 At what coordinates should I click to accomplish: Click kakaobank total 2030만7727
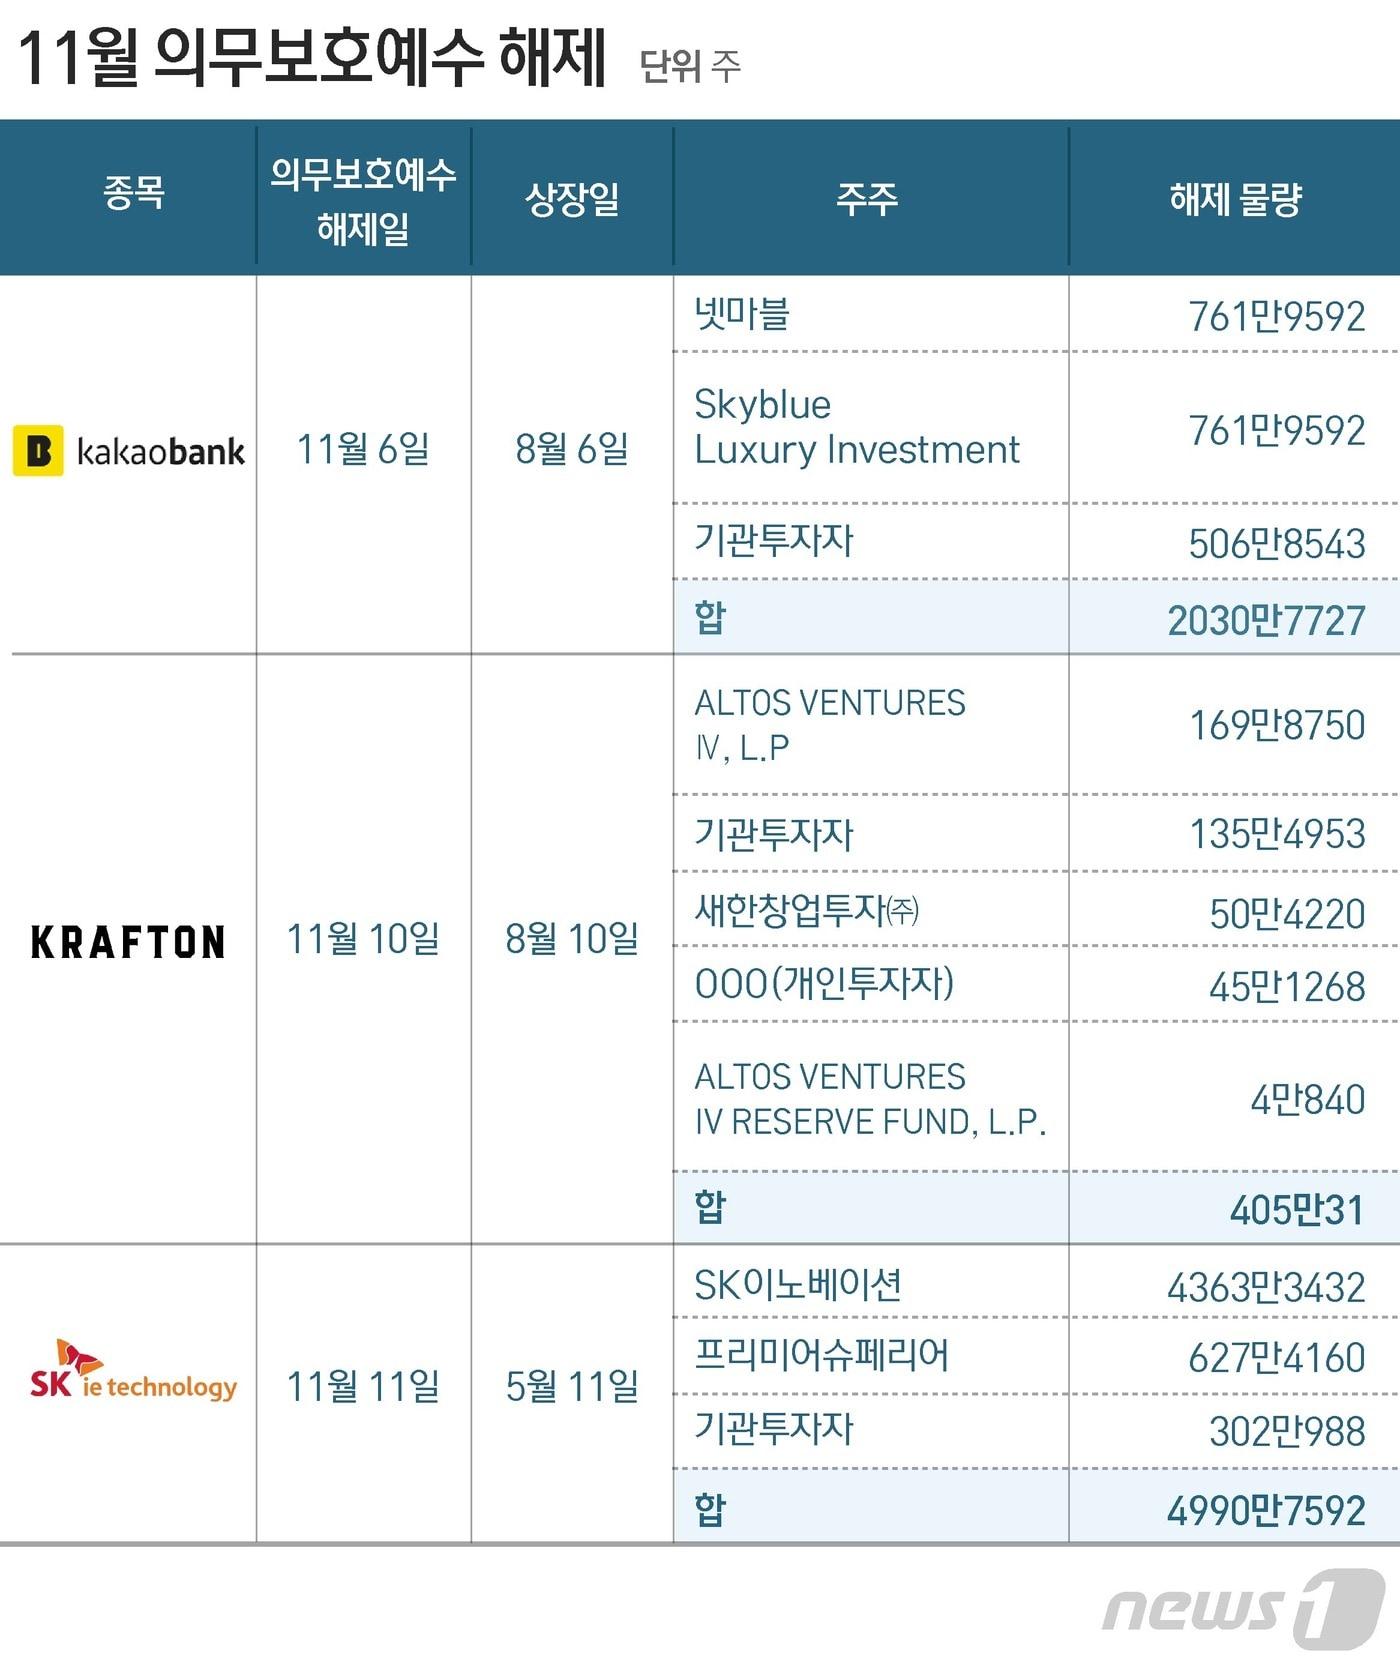click(x=1265, y=620)
